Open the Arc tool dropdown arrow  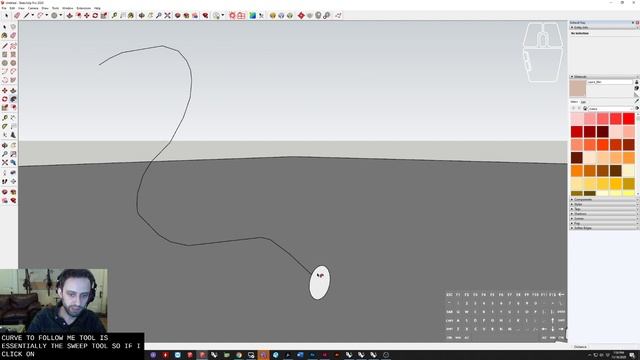click(47, 16)
